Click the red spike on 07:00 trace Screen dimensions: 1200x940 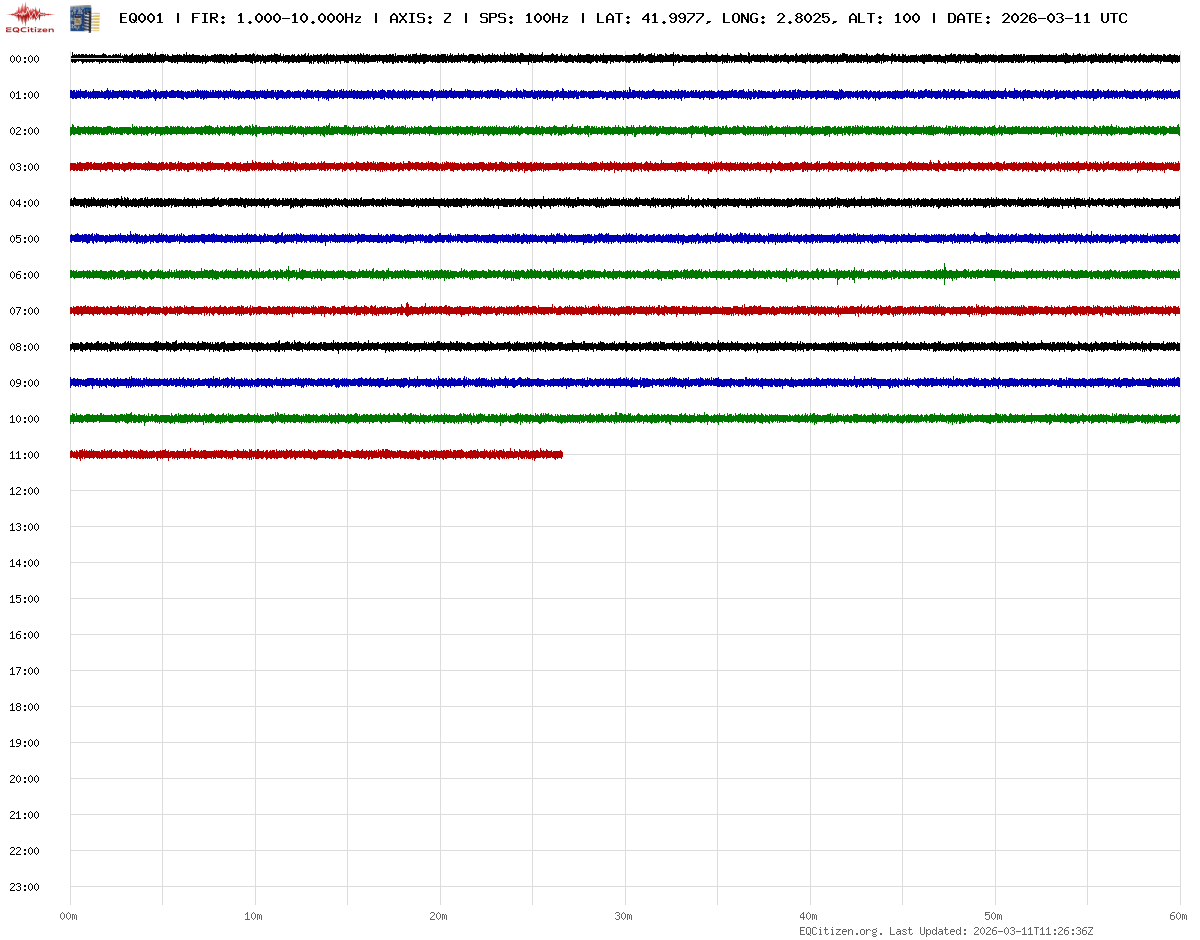407,309
